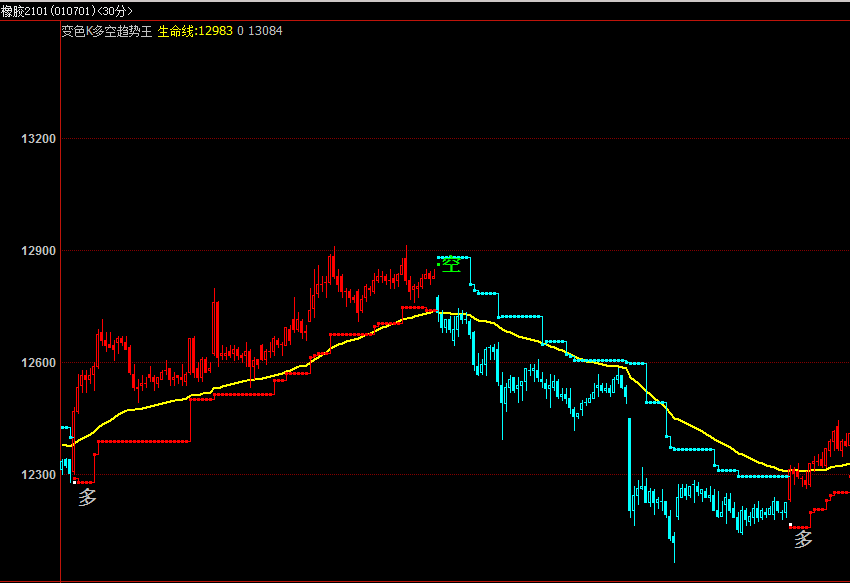Click the chart title 橡胶2101(010701)<30分>
850x583 pixels.
pyautogui.click(x=67, y=11)
